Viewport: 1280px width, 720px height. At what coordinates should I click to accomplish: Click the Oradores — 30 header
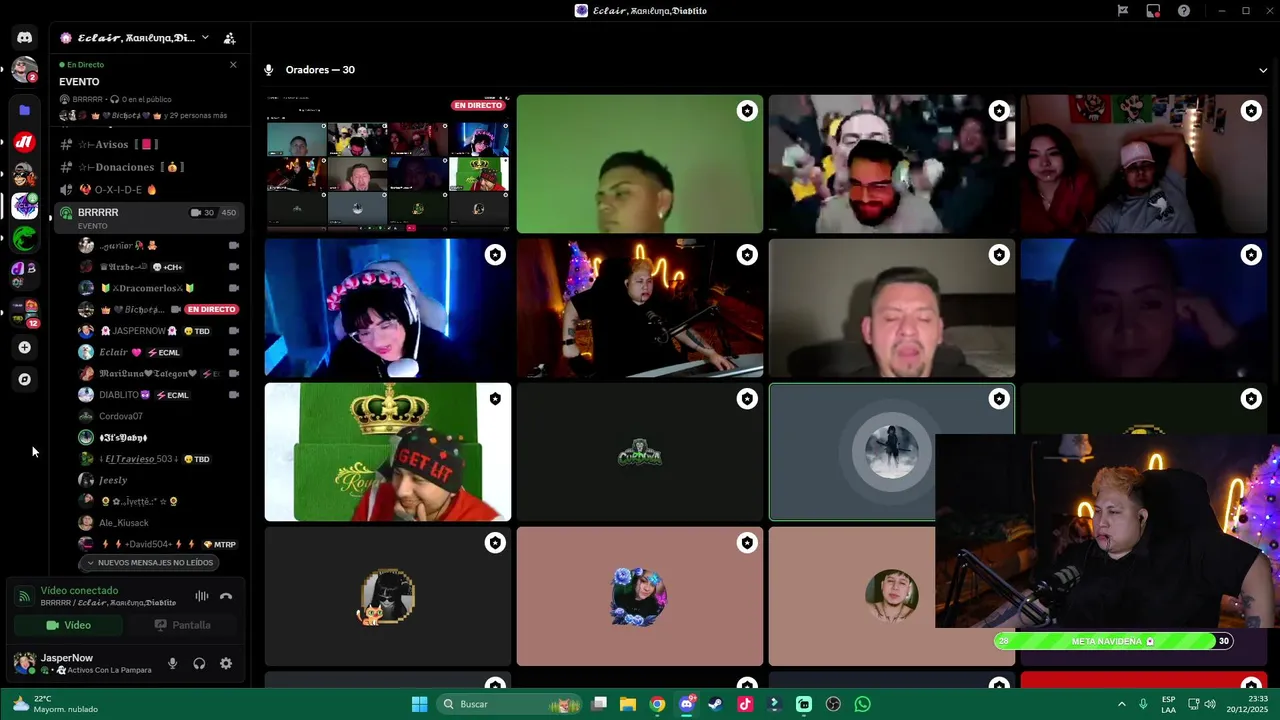point(320,70)
